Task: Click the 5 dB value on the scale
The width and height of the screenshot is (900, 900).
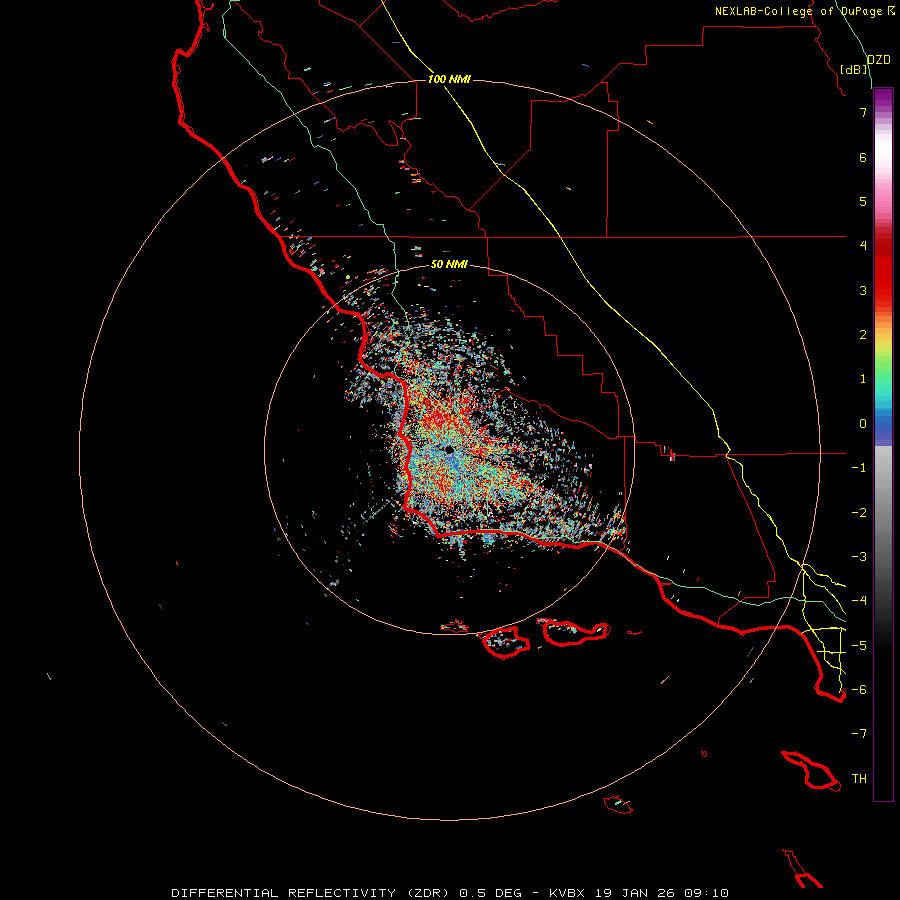Action: tap(863, 201)
